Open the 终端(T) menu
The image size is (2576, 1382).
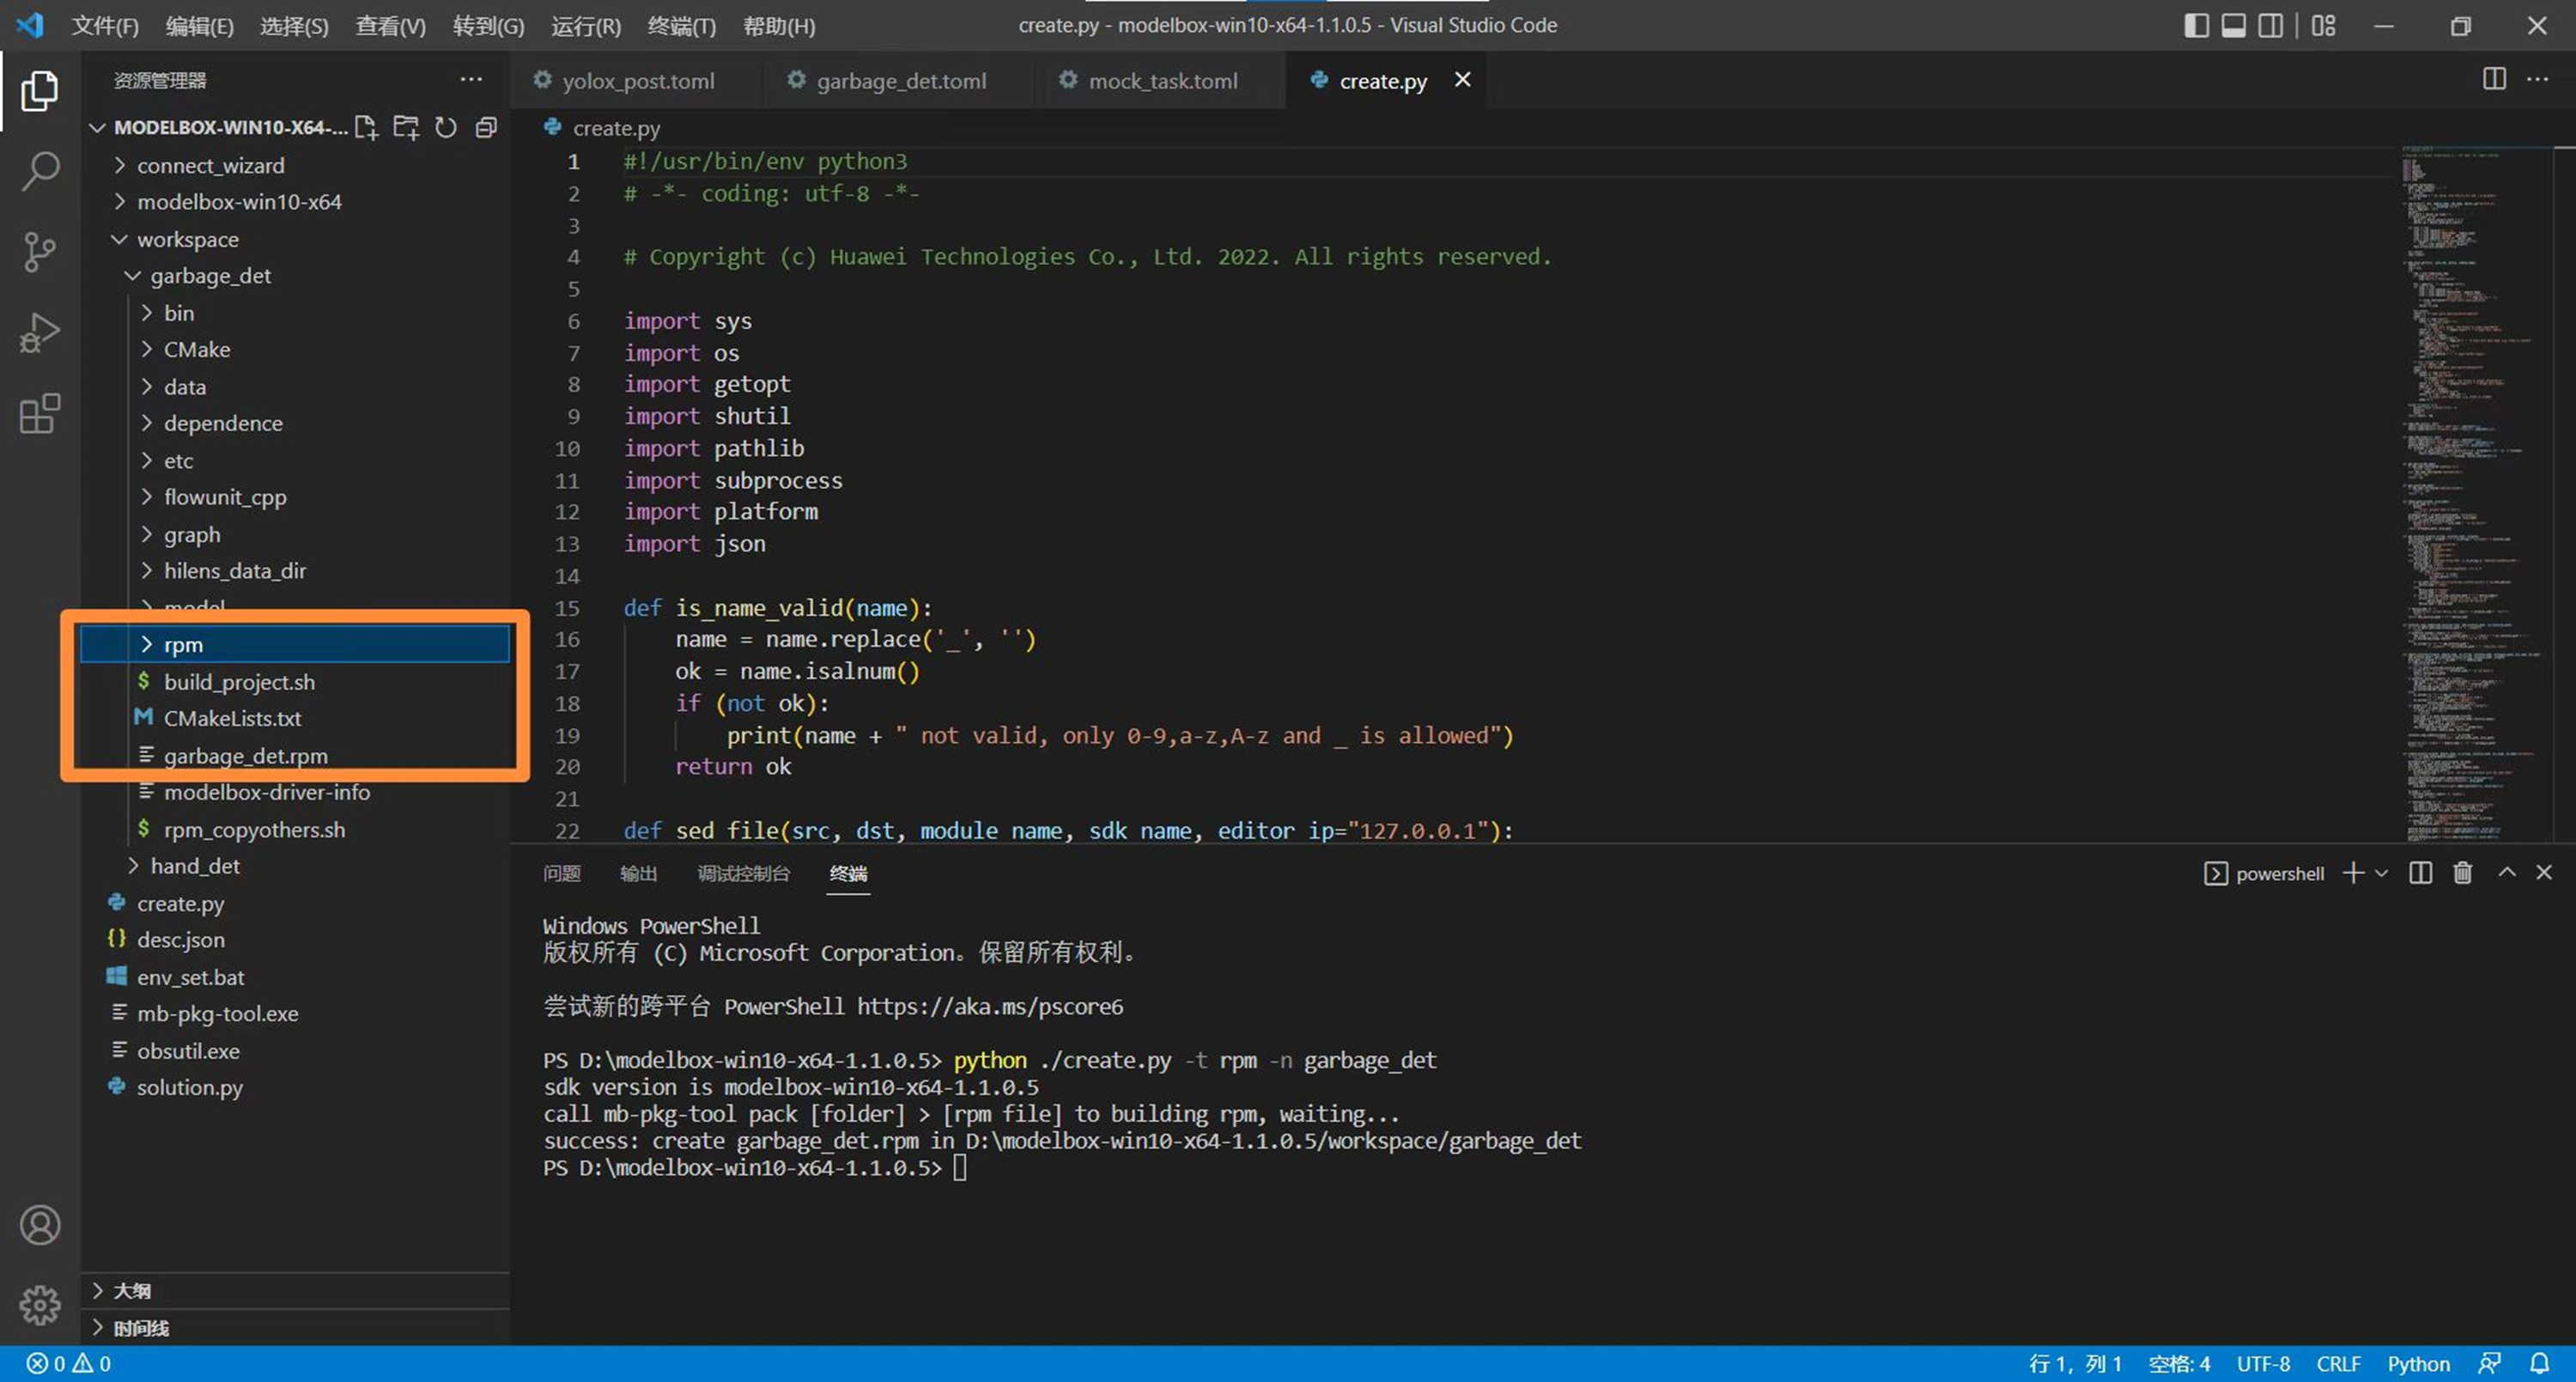point(681,25)
